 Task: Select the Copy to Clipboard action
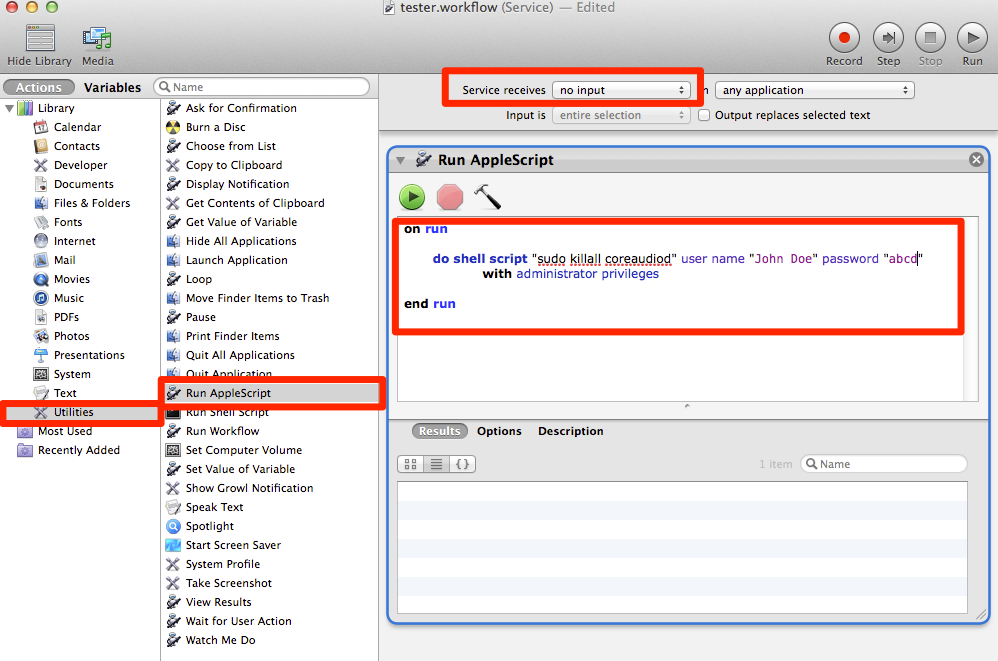[x=234, y=165]
